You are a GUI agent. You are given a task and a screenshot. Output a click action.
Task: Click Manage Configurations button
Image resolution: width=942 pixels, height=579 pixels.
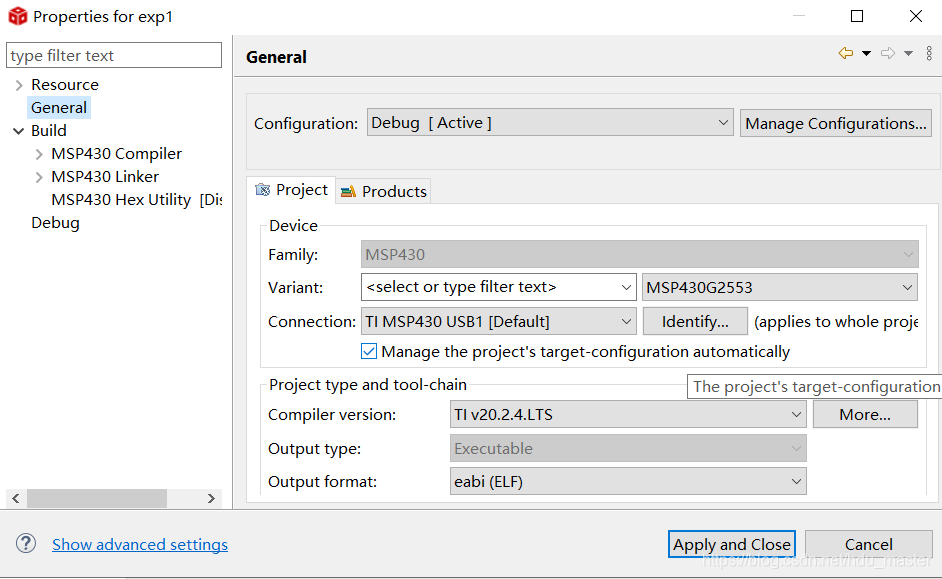coord(836,123)
